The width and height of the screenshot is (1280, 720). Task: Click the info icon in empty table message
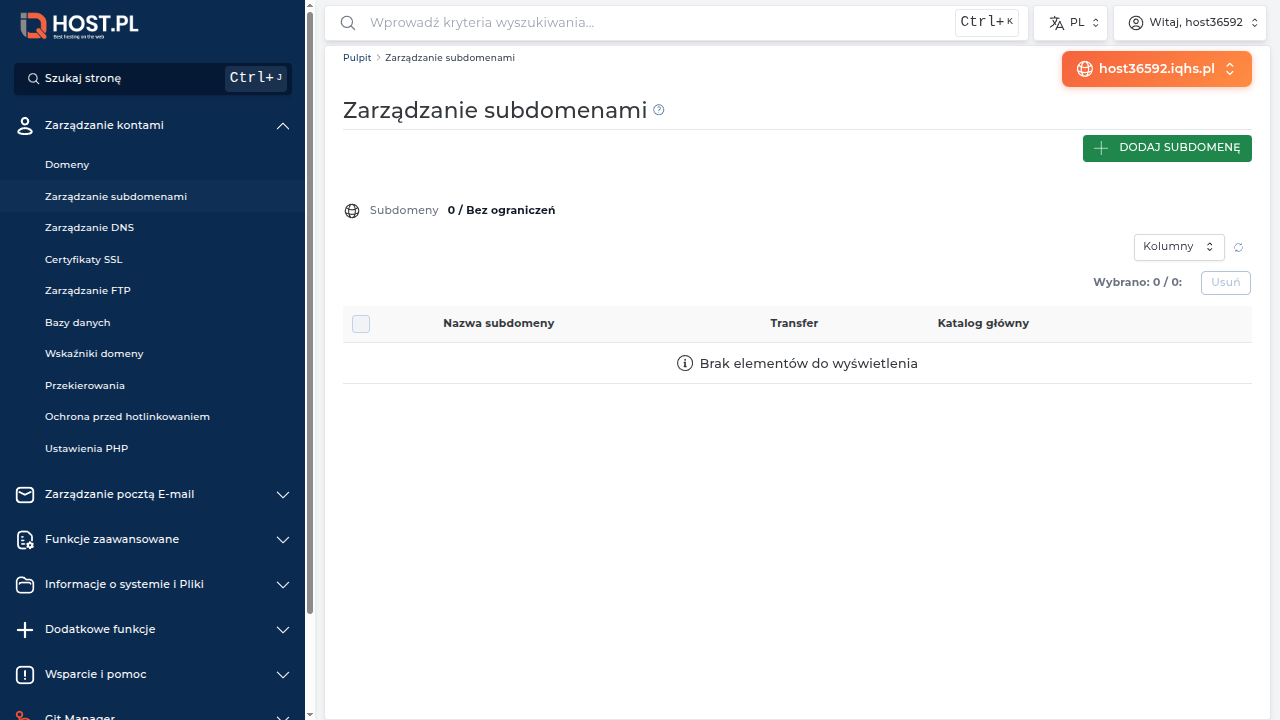coord(685,364)
